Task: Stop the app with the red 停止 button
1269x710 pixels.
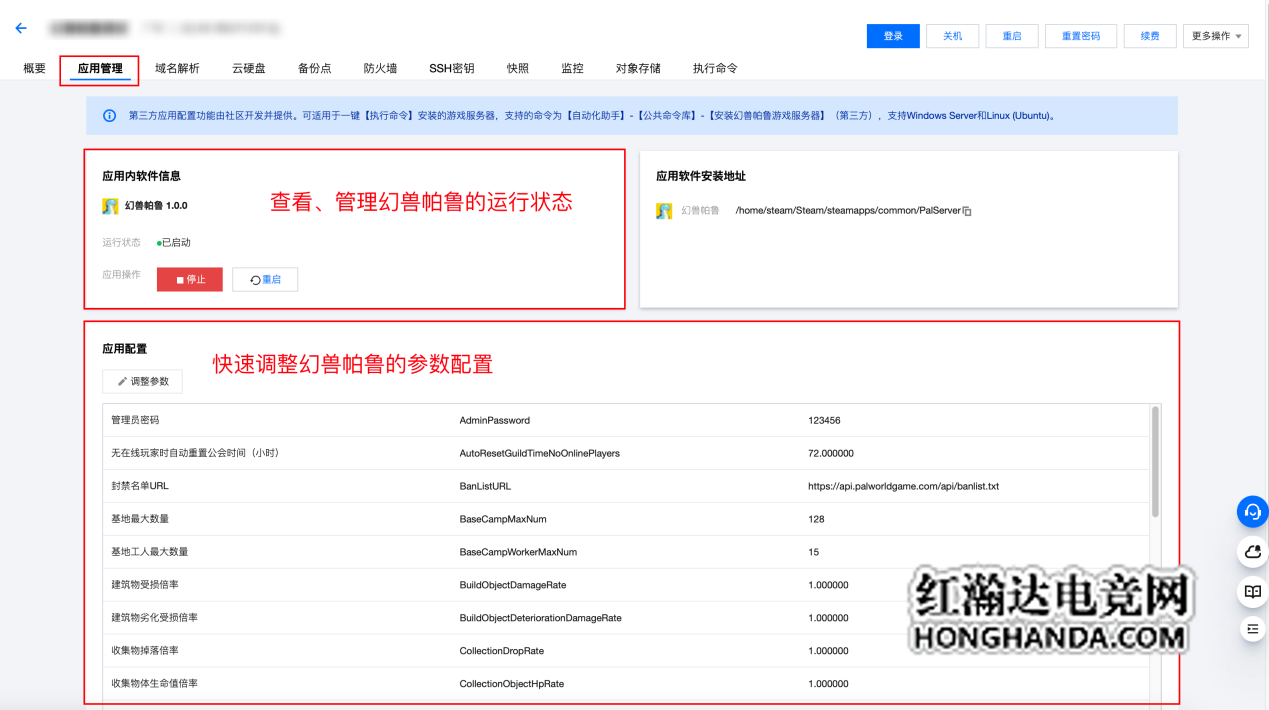Action: [190, 280]
